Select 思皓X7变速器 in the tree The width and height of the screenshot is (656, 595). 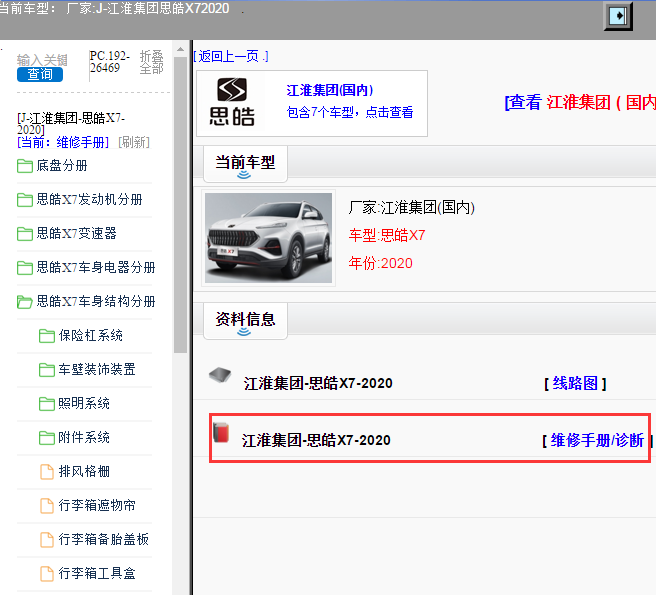(77, 233)
